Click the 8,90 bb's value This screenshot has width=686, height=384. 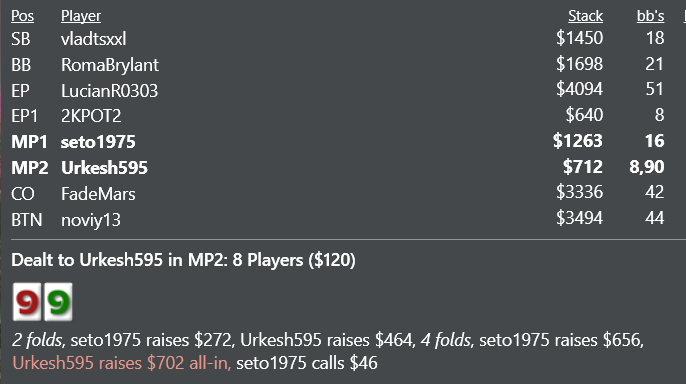click(x=647, y=167)
